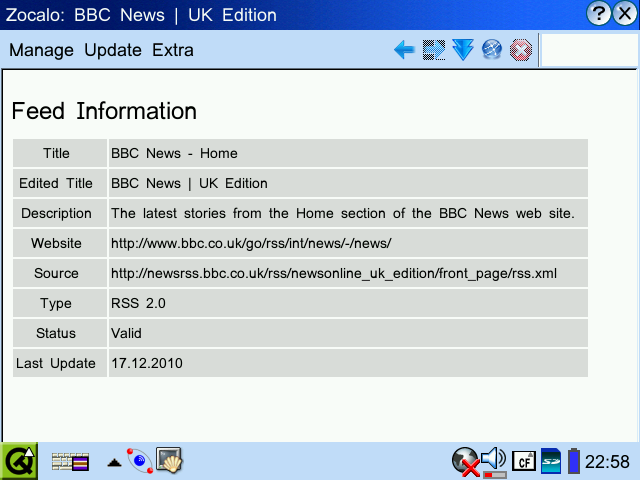Image resolution: width=640 pixels, height=480 pixels.
Task: Click the blue double down-arrow icon
Action: point(462,50)
